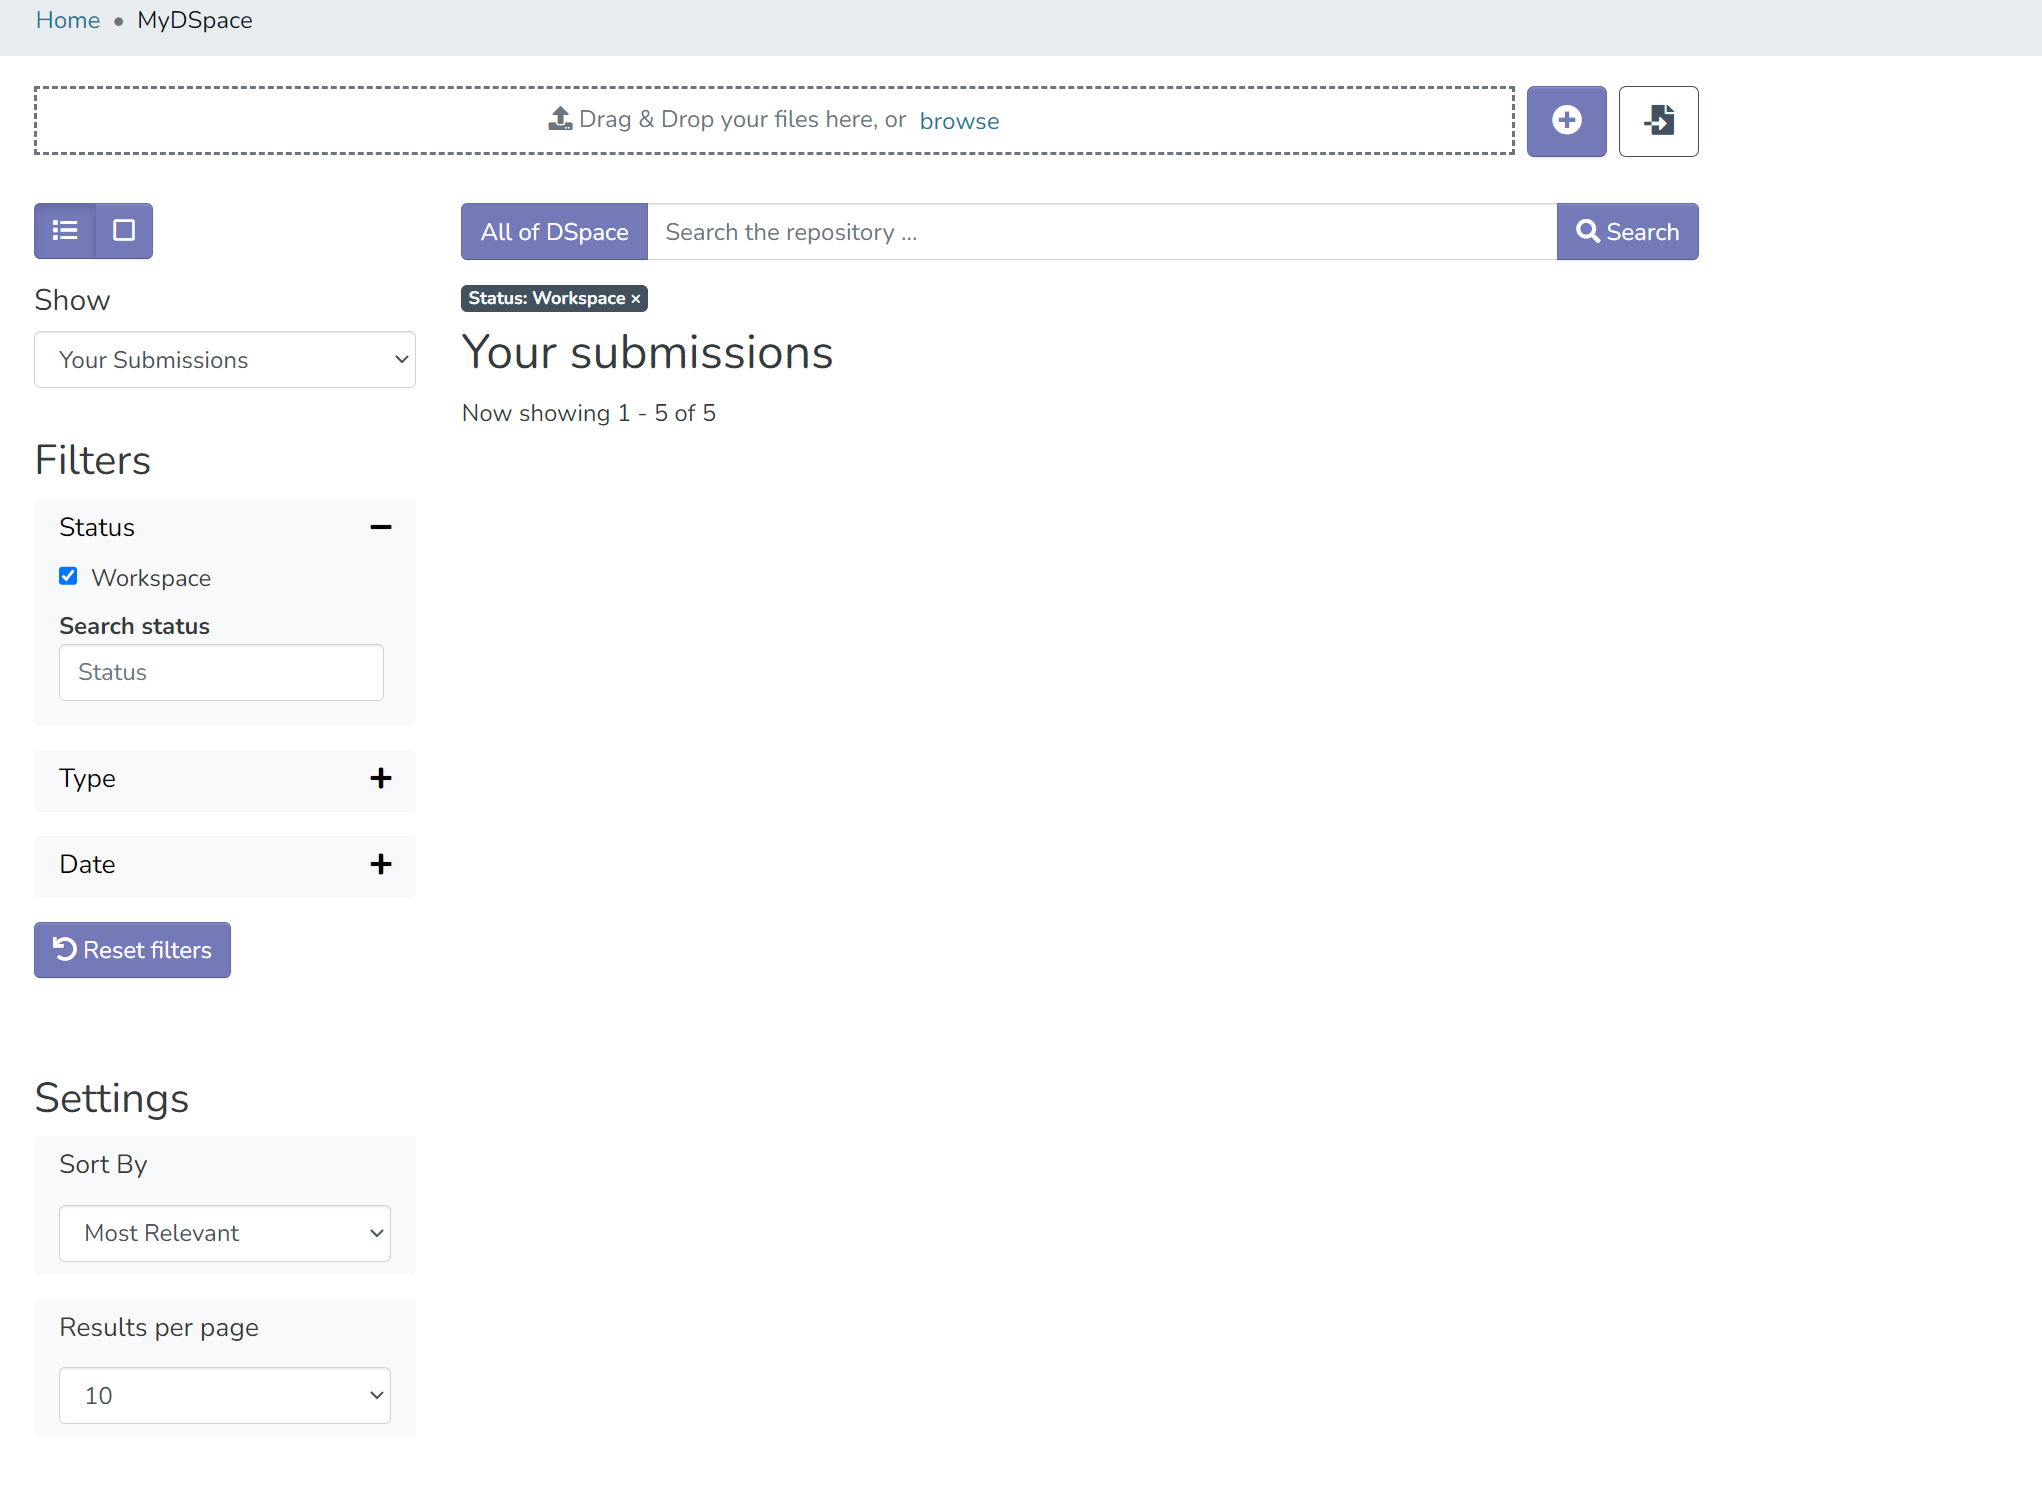Click the search repository input field

[x=1100, y=231]
